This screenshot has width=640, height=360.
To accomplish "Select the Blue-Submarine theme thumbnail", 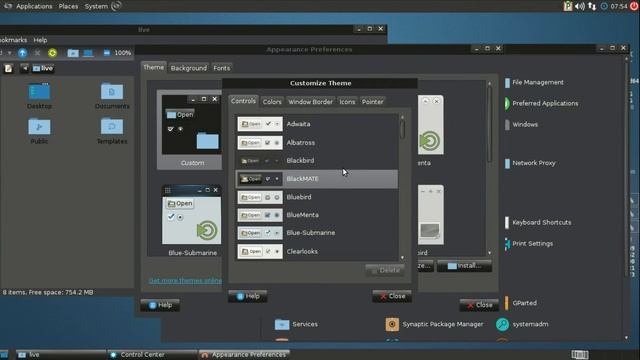I will point(192,221).
